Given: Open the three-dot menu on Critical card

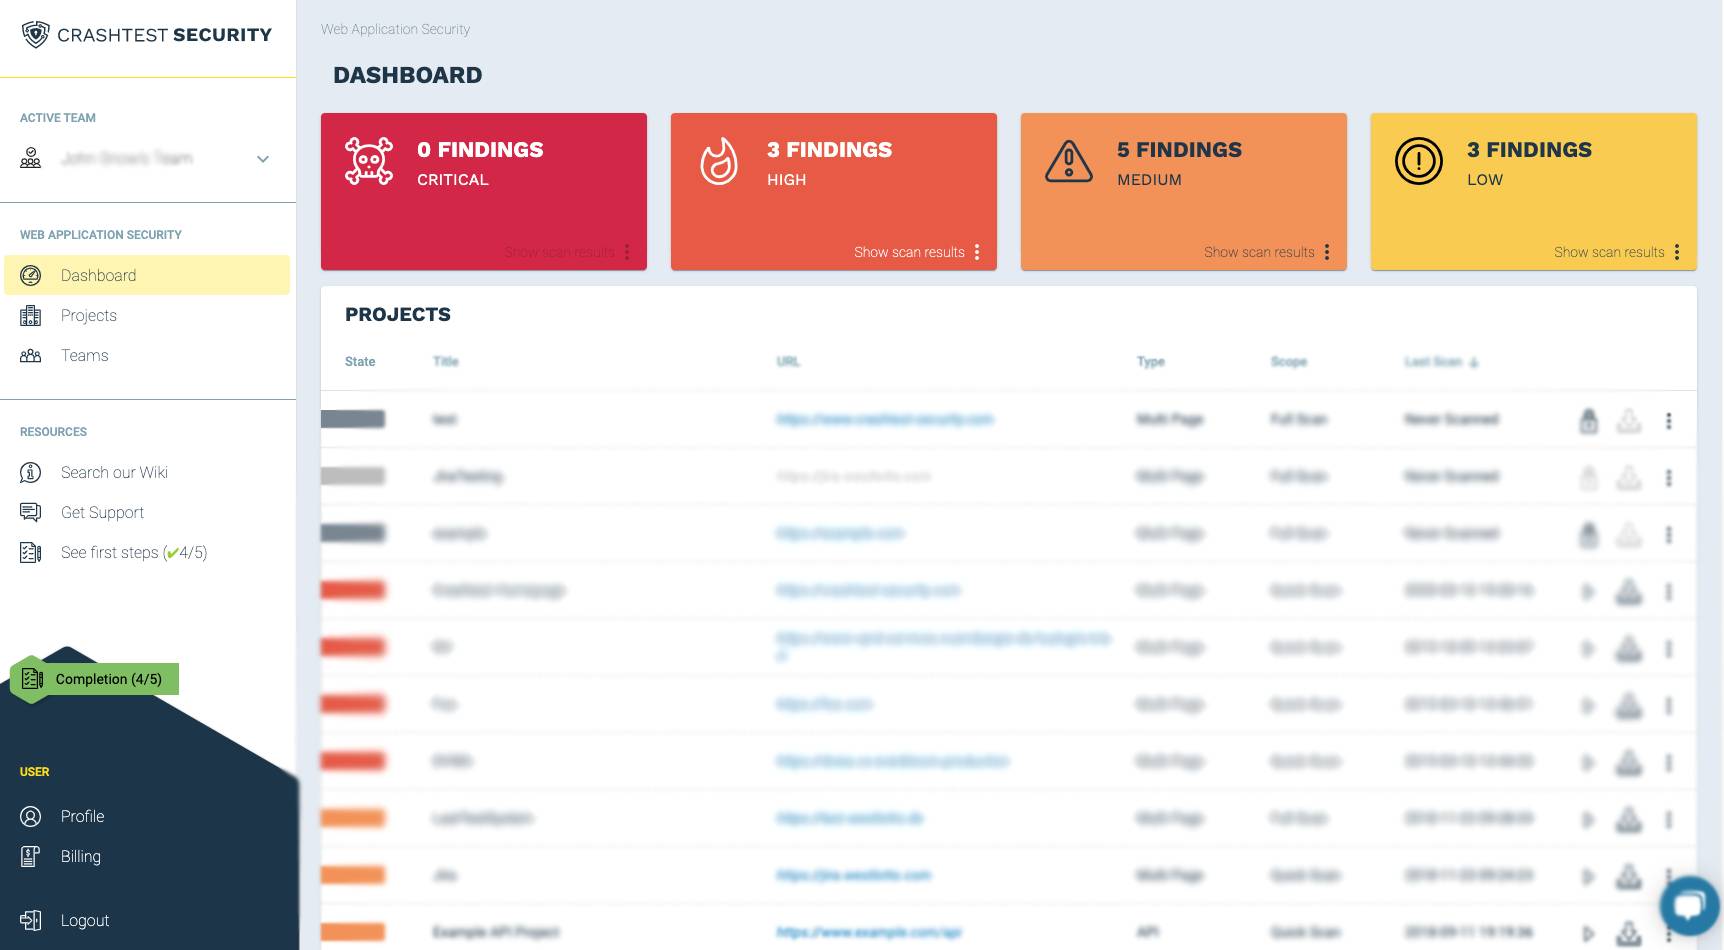Looking at the screenshot, I should tap(627, 252).
